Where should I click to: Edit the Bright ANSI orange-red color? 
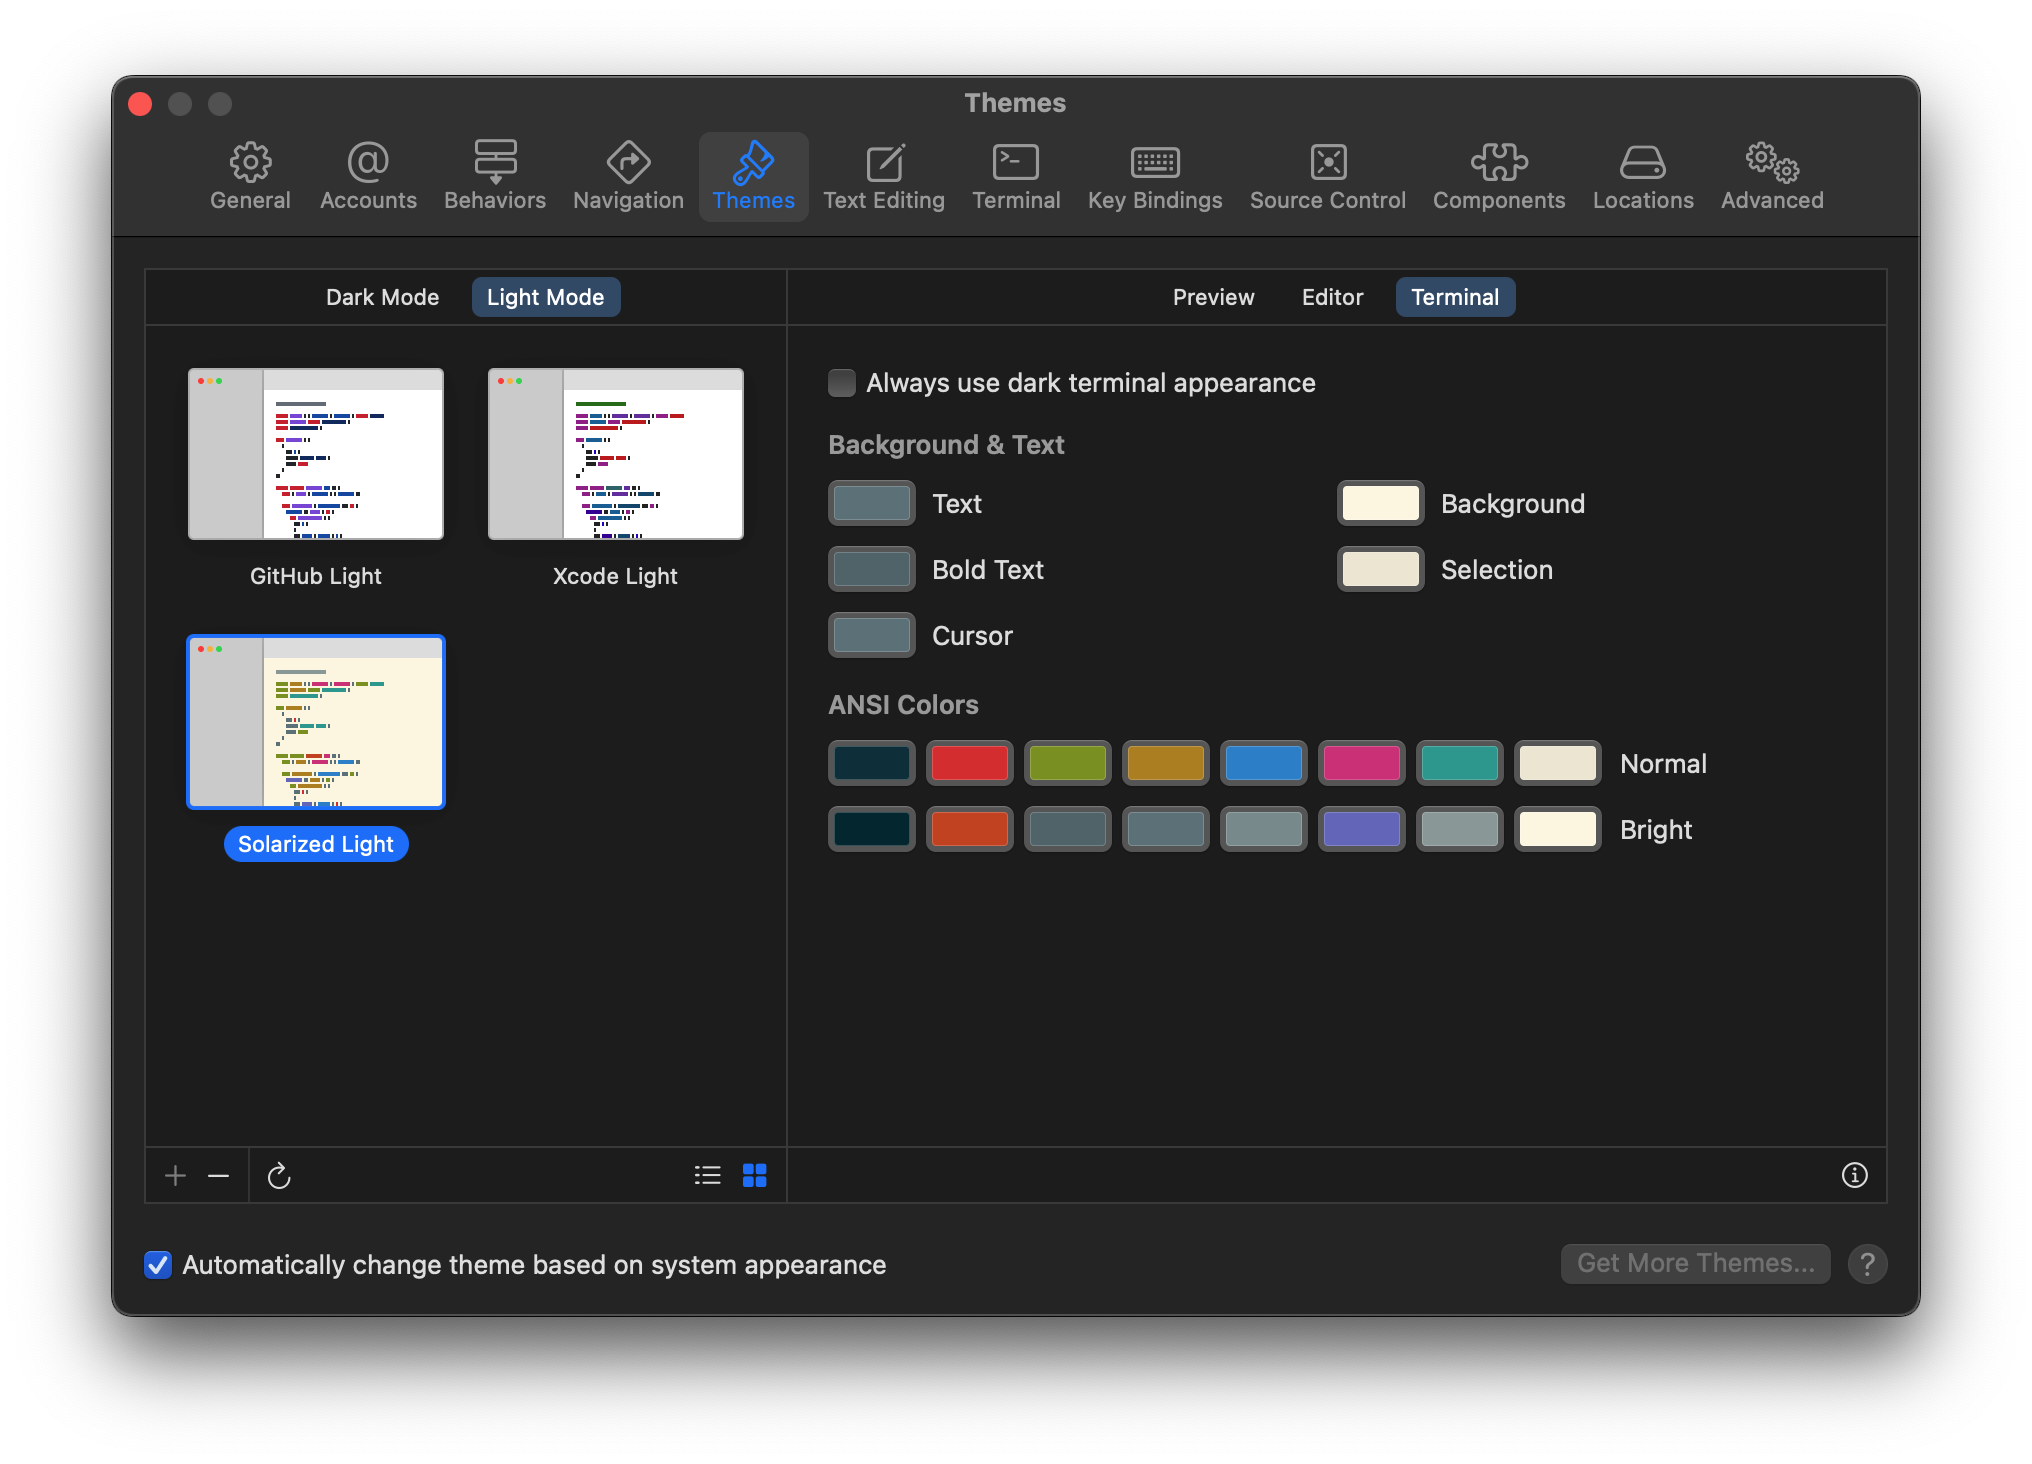969,829
